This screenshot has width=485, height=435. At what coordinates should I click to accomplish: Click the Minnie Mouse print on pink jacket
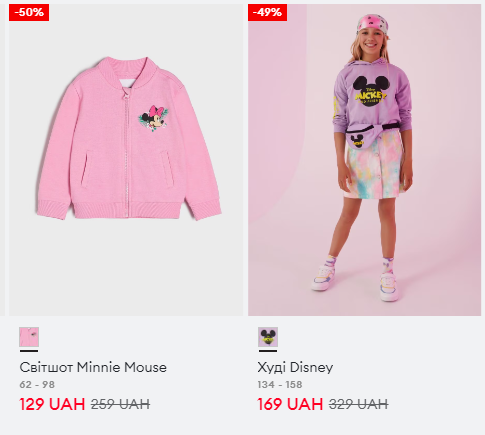(x=153, y=118)
